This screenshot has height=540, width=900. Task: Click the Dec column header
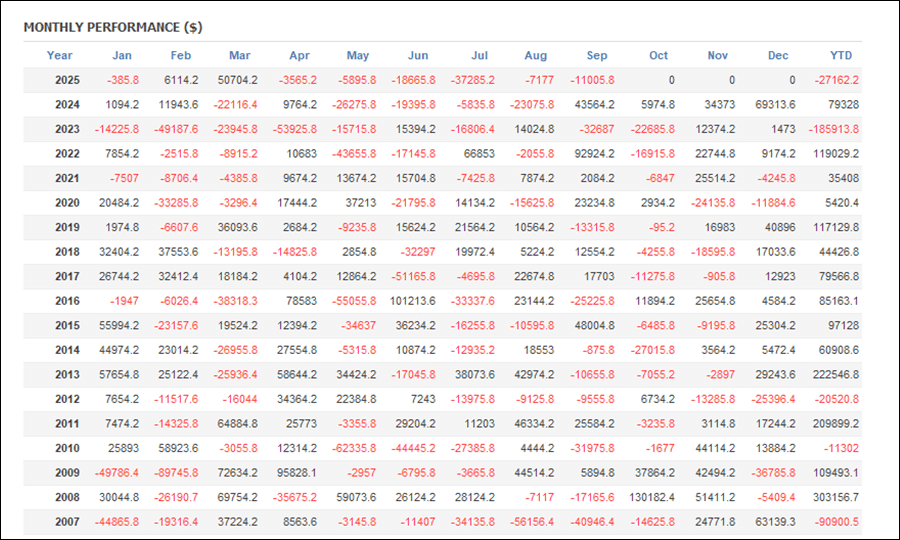(779, 56)
